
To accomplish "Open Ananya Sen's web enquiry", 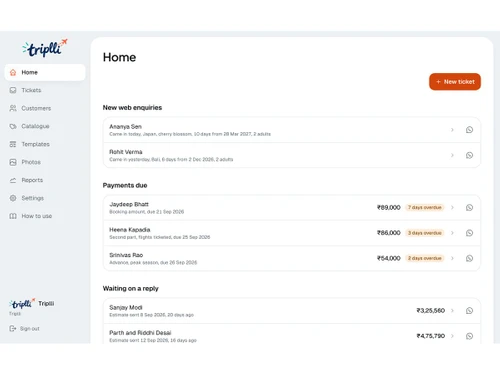I will 292,130.
